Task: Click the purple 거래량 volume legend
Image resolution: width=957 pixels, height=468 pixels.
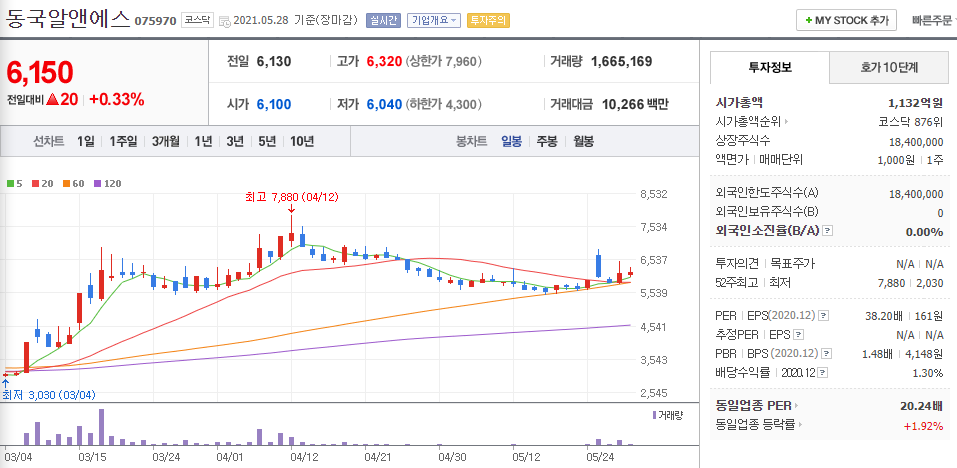Action: 668,415
